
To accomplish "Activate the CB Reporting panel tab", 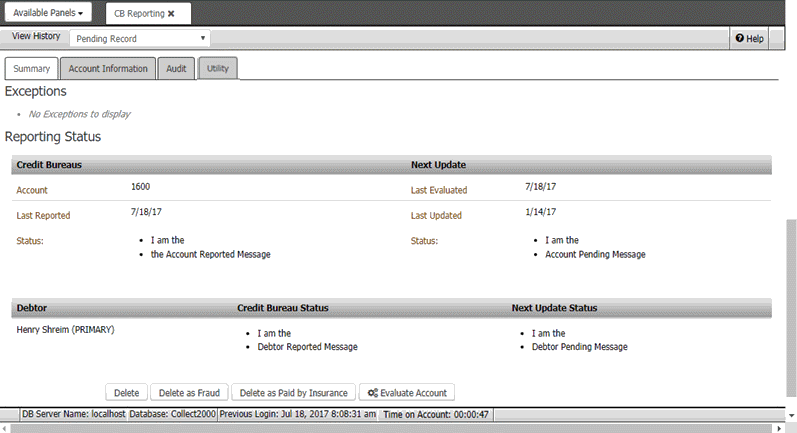I will (x=138, y=14).
